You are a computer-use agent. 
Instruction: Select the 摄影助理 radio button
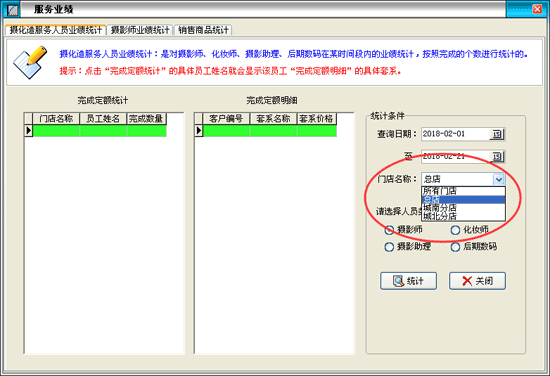coord(389,247)
